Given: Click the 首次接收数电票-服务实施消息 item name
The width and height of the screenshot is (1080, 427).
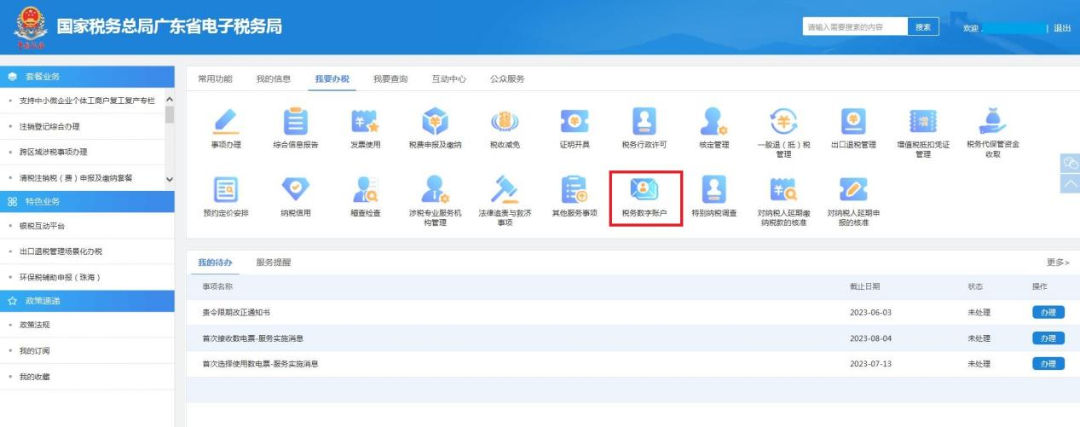Looking at the screenshot, I should pyautogui.click(x=253, y=338).
